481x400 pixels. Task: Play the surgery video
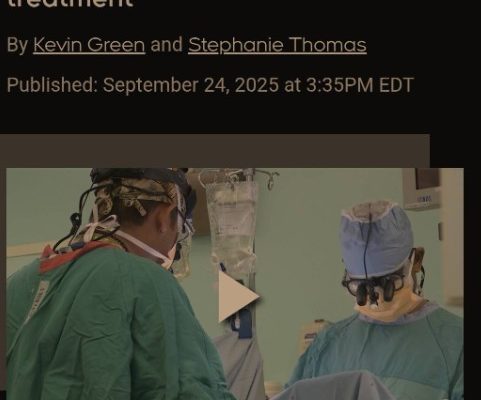pyautogui.click(x=239, y=296)
